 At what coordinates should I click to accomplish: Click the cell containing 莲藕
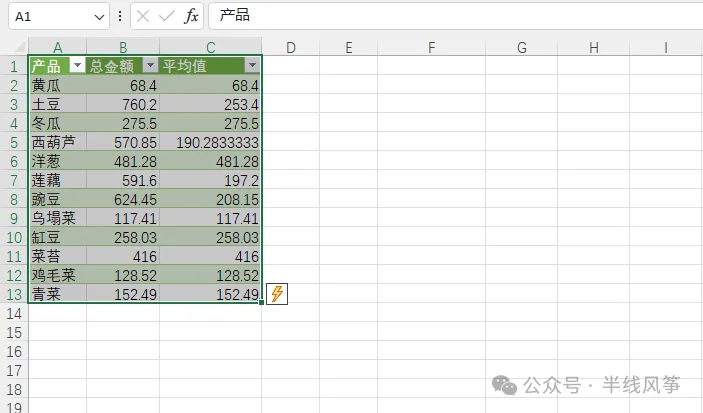coord(57,180)
